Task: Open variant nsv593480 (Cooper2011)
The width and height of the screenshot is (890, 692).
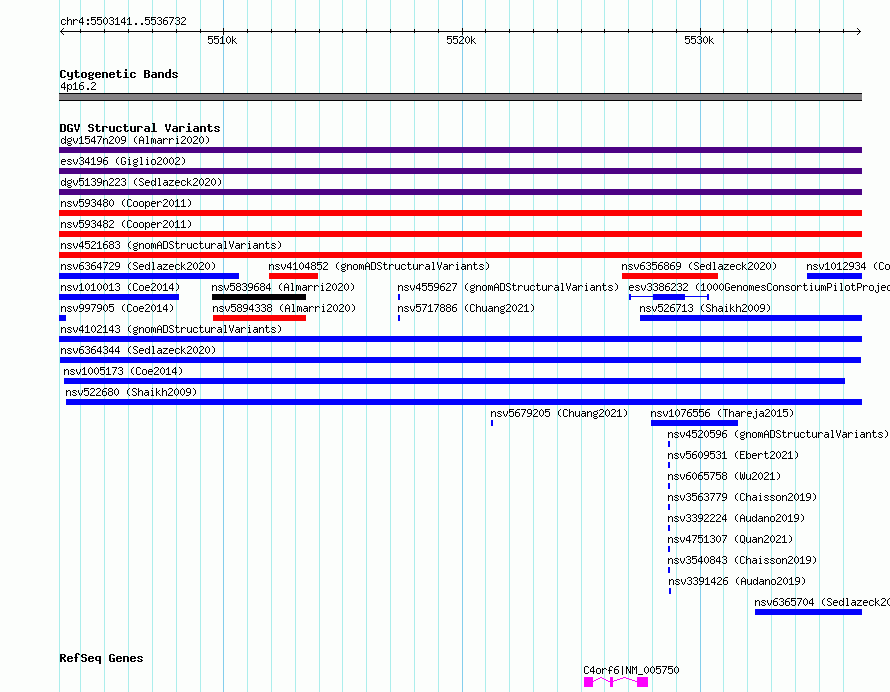Action: tap(126, 203)
